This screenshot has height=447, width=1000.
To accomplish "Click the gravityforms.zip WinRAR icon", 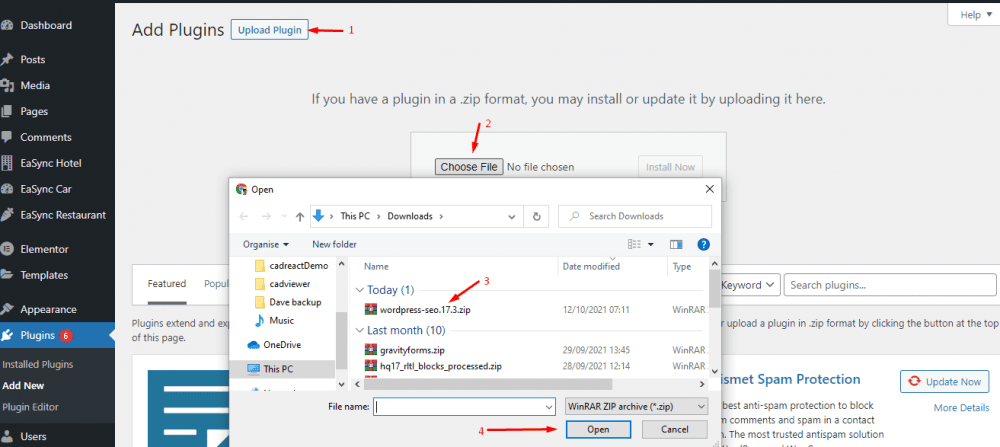I will click(371, 350).
